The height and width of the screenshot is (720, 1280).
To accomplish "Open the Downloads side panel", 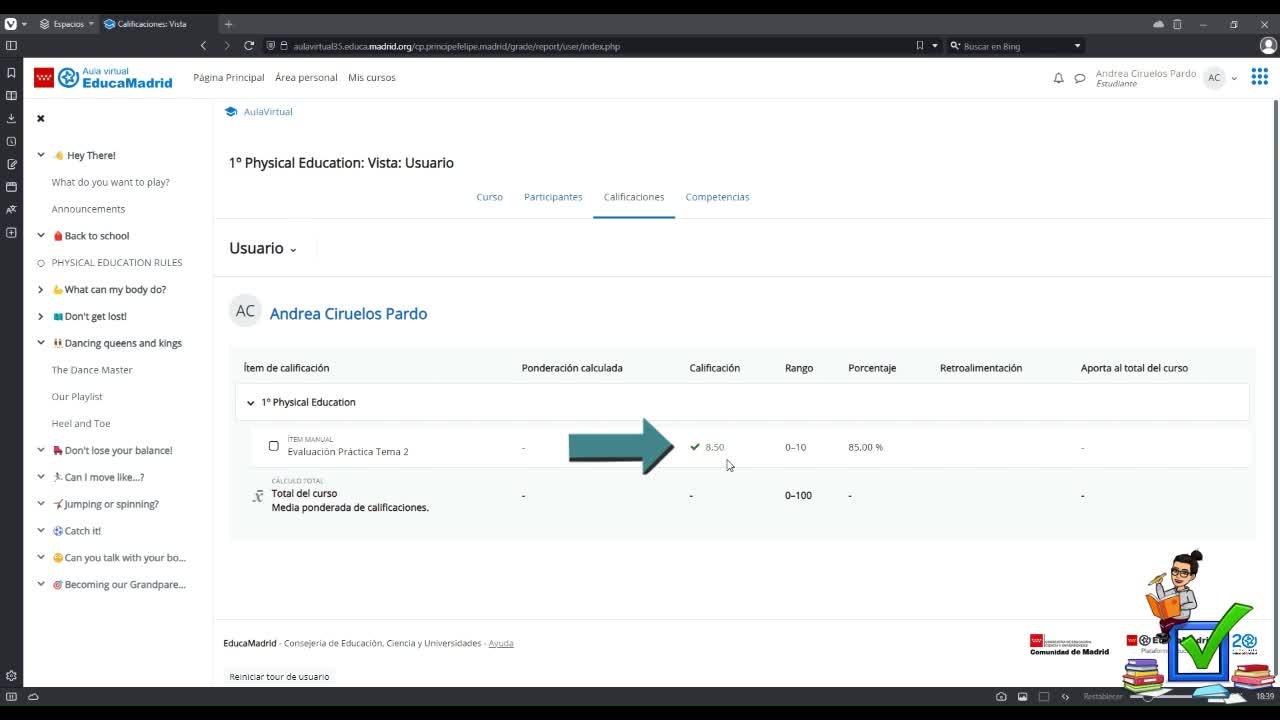I will click(x=11, y=118).
